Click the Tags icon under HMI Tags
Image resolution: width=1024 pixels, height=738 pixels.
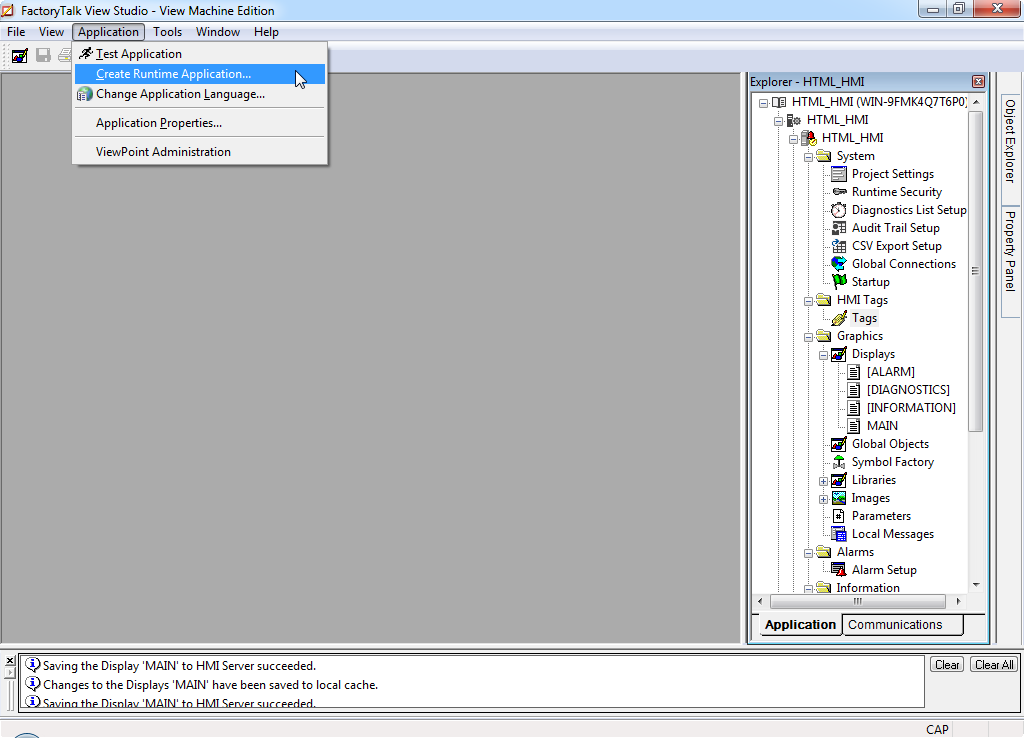click(839, 318)
